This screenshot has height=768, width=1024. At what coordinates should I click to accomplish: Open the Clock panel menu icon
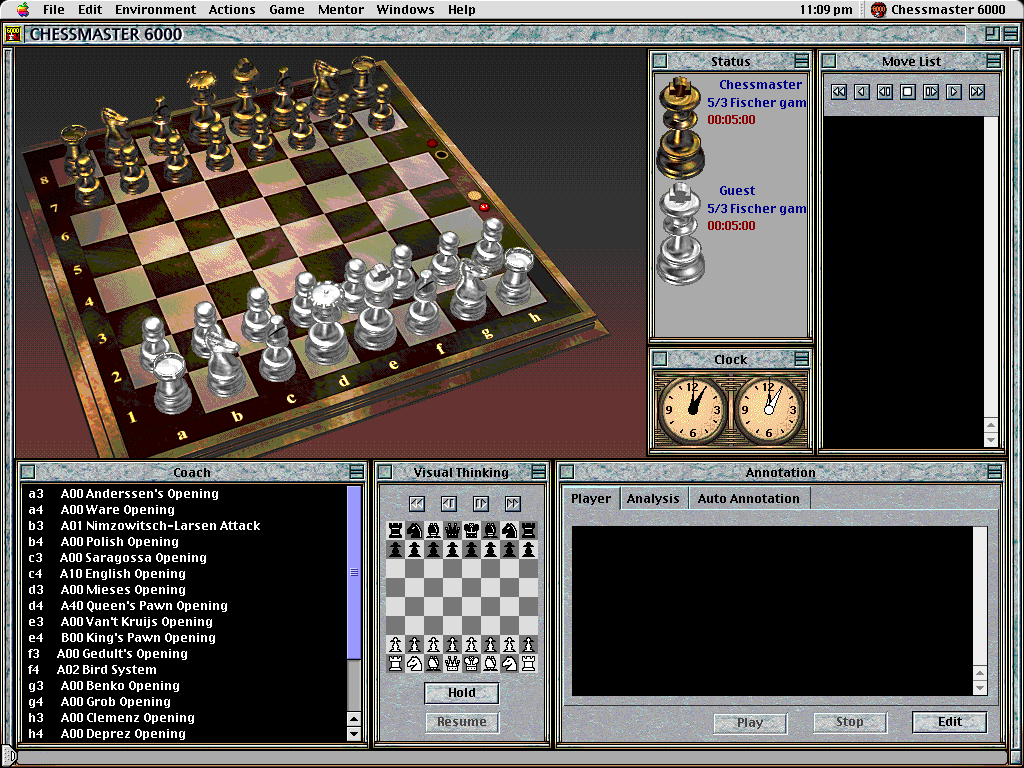[x=801, y=359]
